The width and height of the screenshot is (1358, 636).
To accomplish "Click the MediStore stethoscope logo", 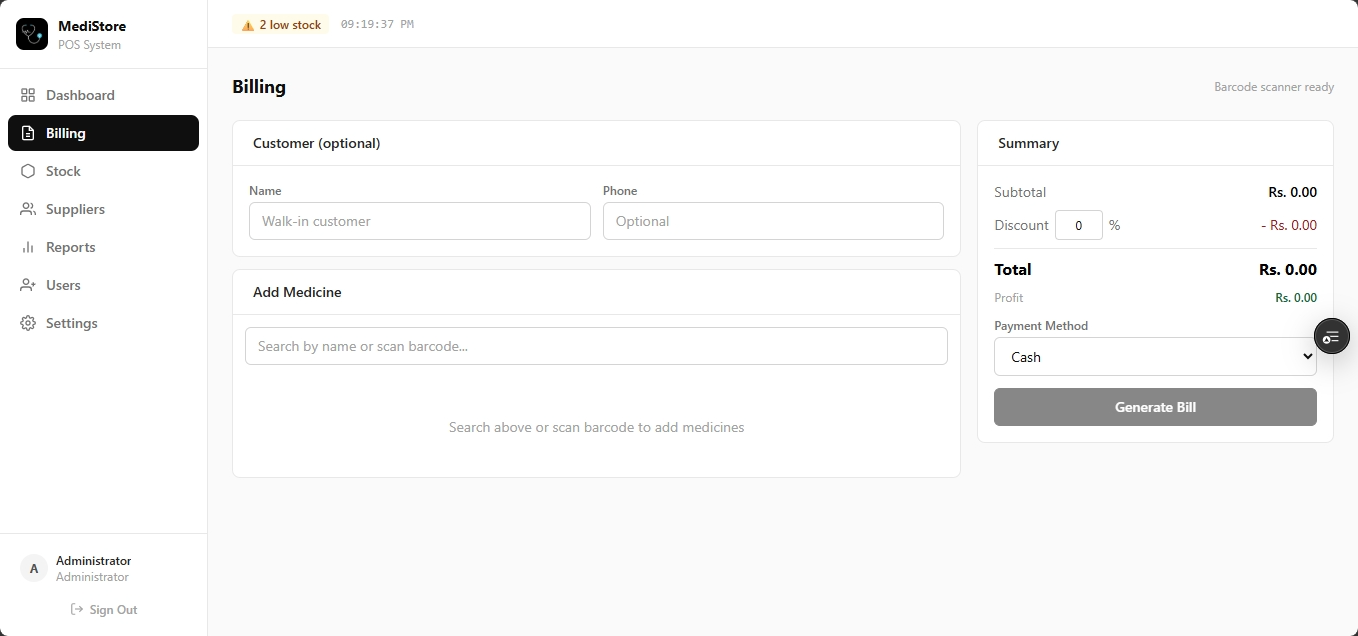I will (x=32, y=34).
